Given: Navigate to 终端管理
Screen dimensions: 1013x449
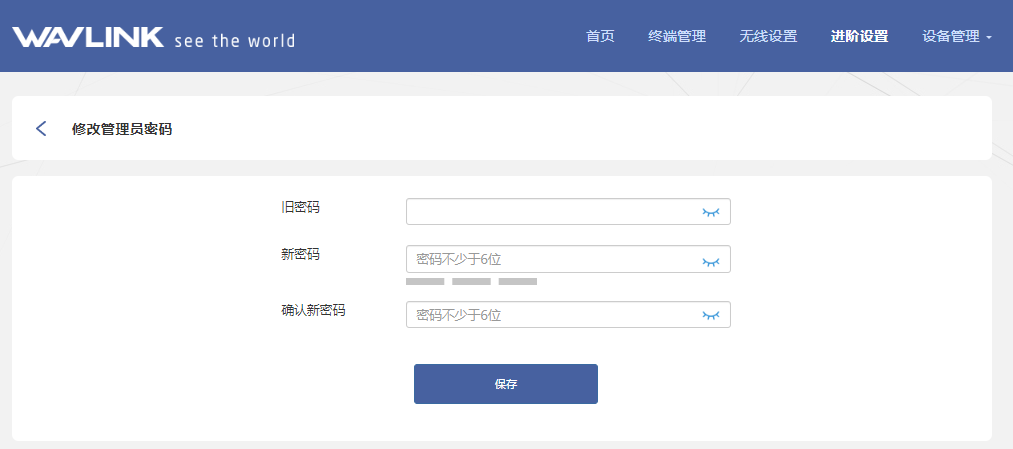Looking at the screenshot, I should [677, 37].
